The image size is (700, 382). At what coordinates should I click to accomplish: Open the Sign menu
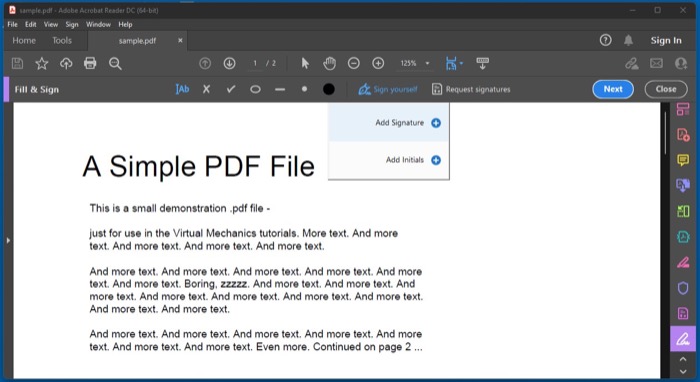[72, 25]
